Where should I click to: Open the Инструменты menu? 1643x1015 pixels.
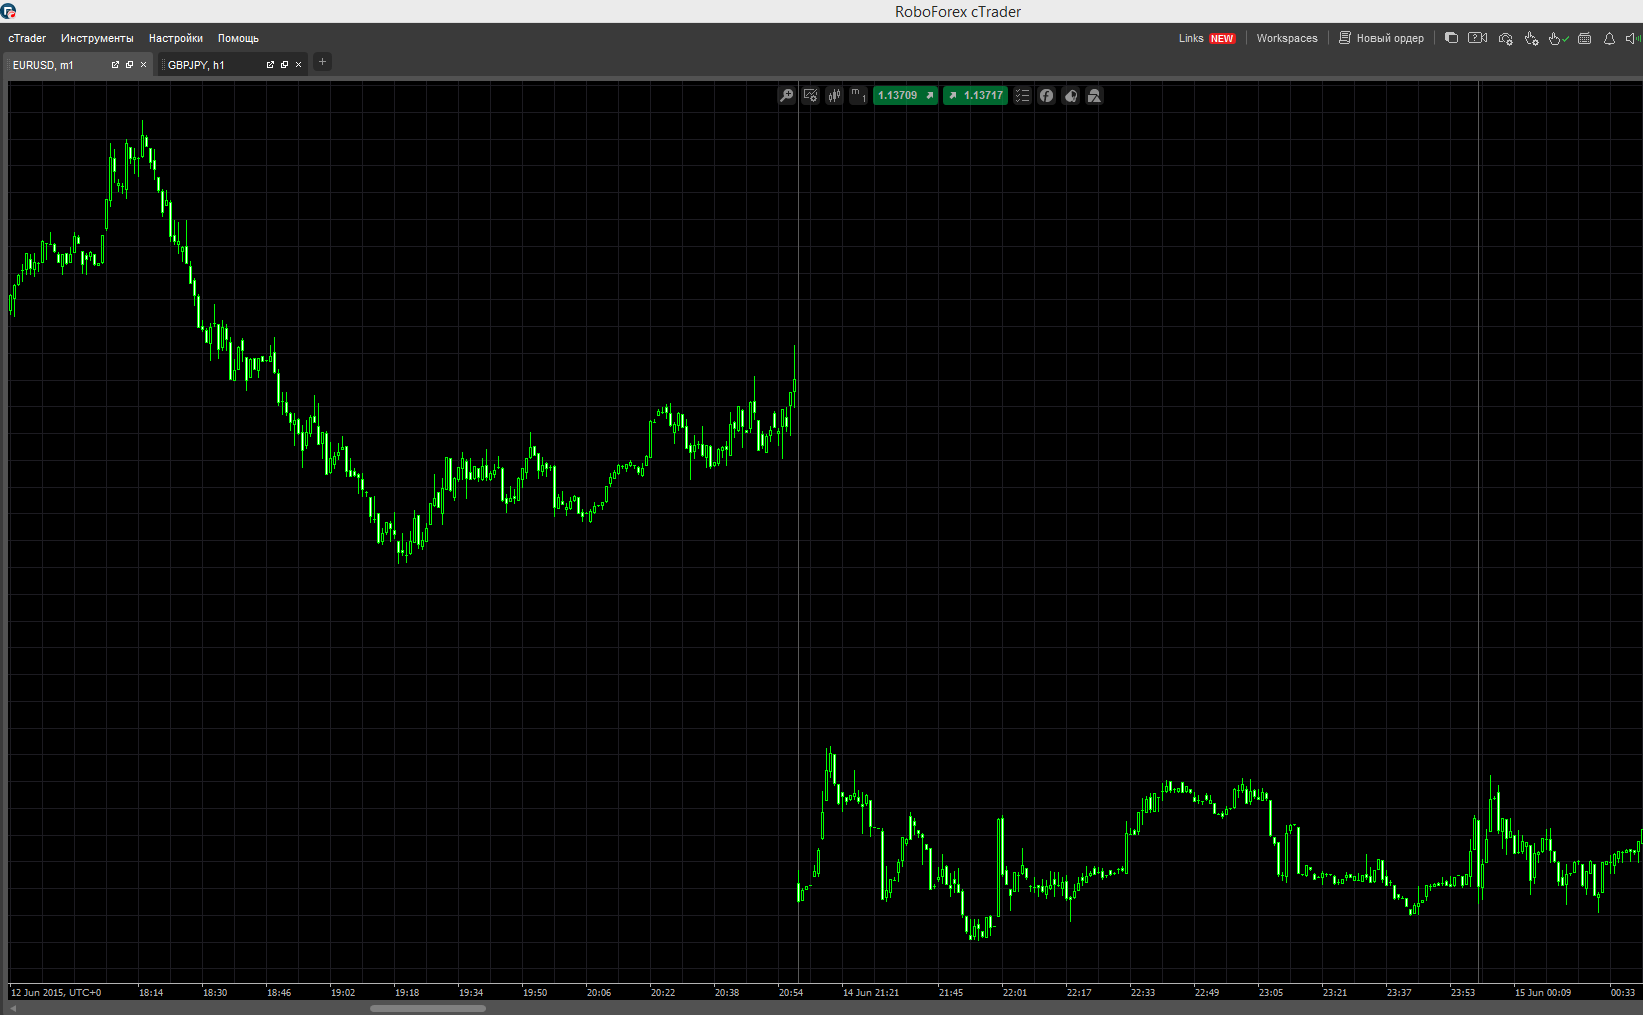tap(97, 38)
